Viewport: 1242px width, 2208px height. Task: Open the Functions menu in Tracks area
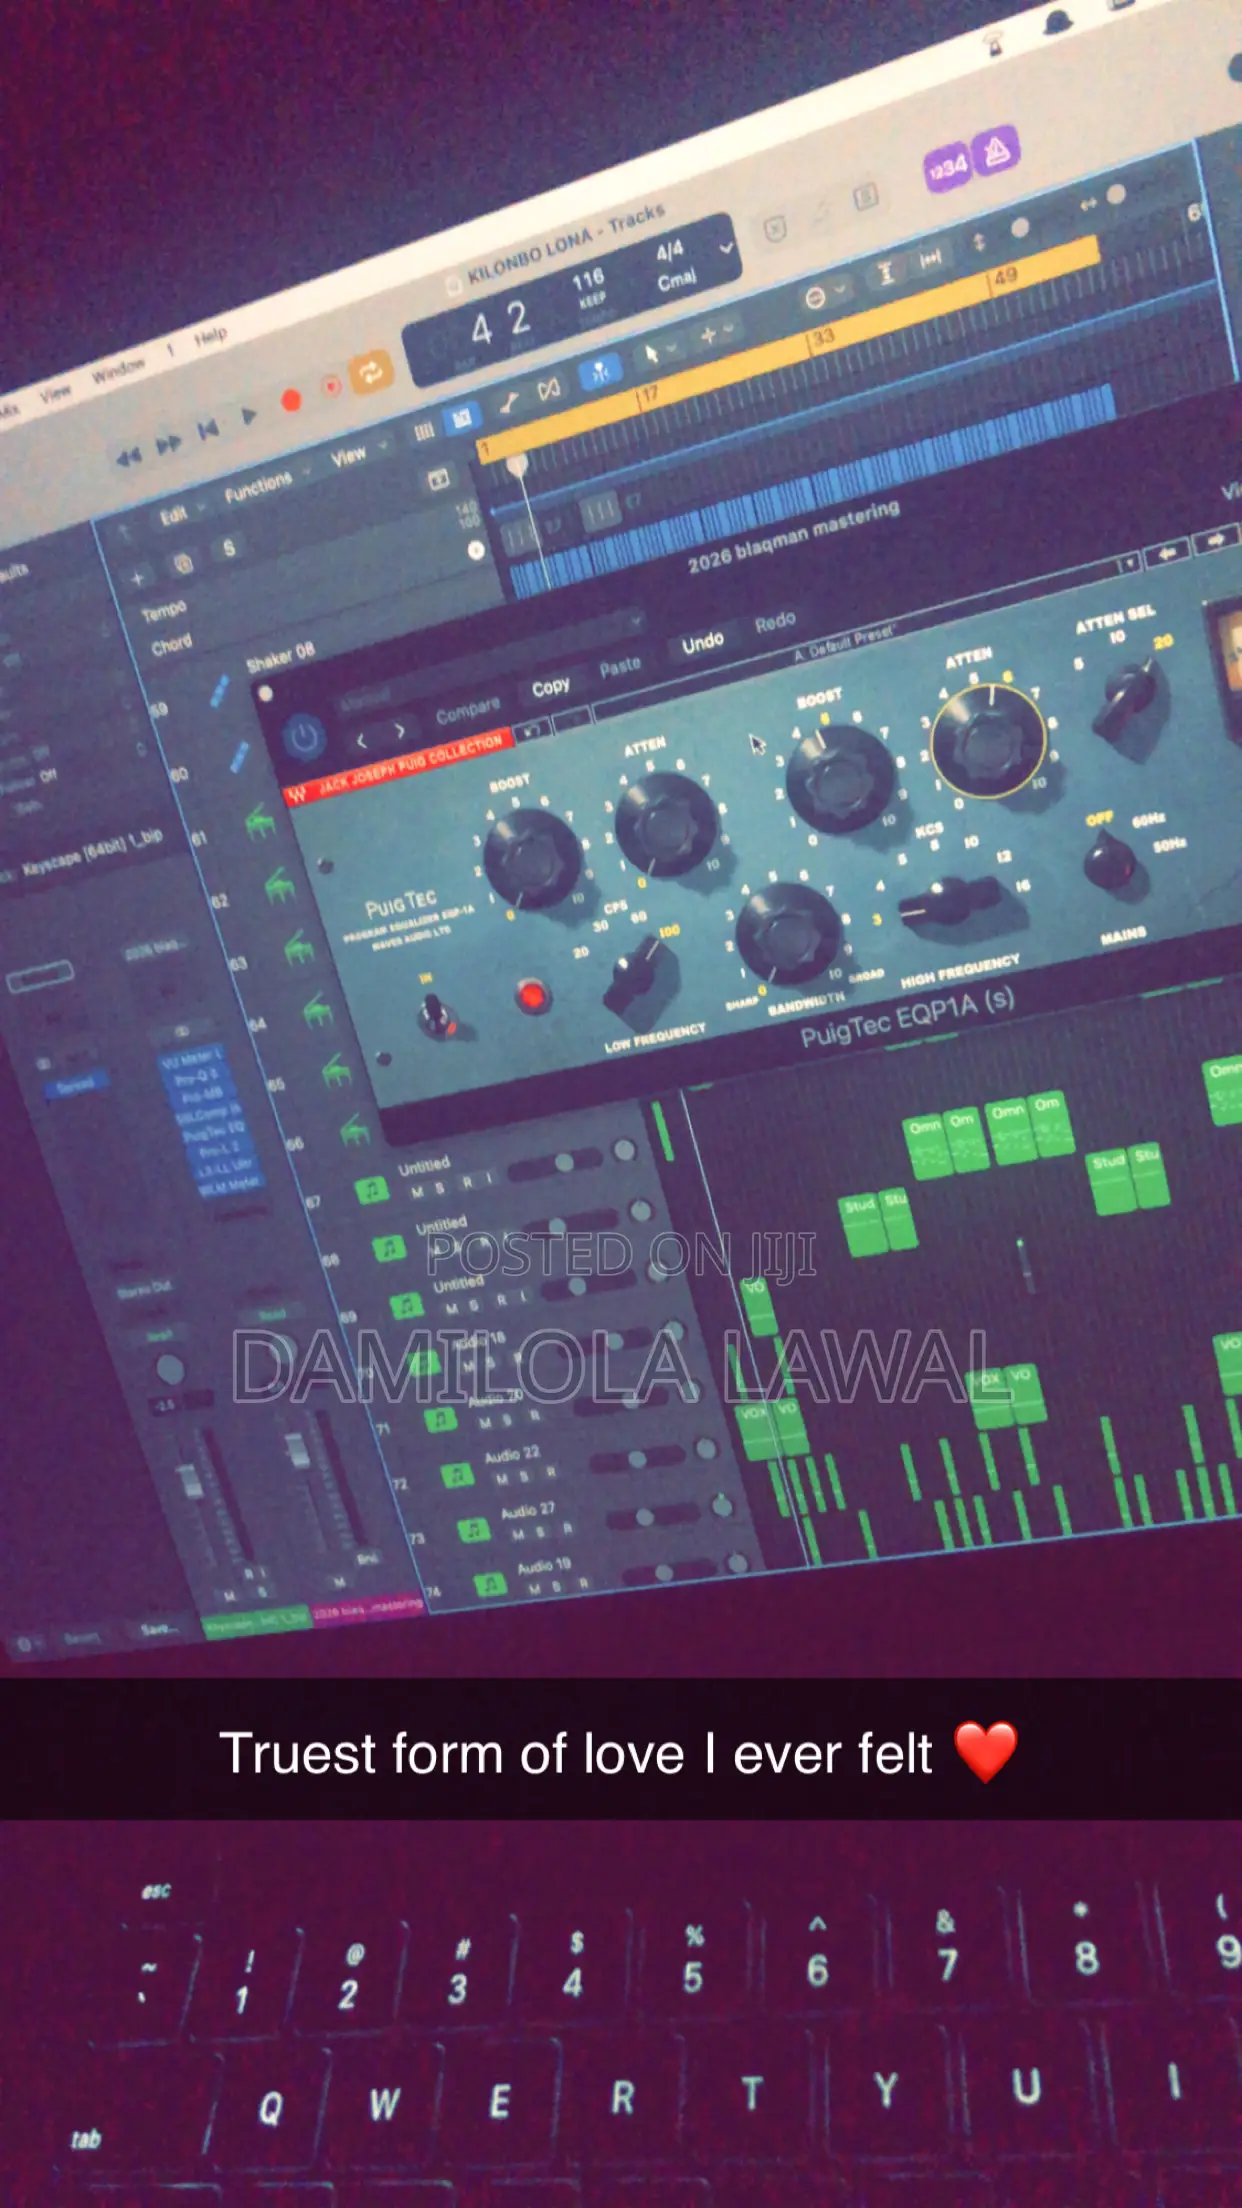click(258, 487)
